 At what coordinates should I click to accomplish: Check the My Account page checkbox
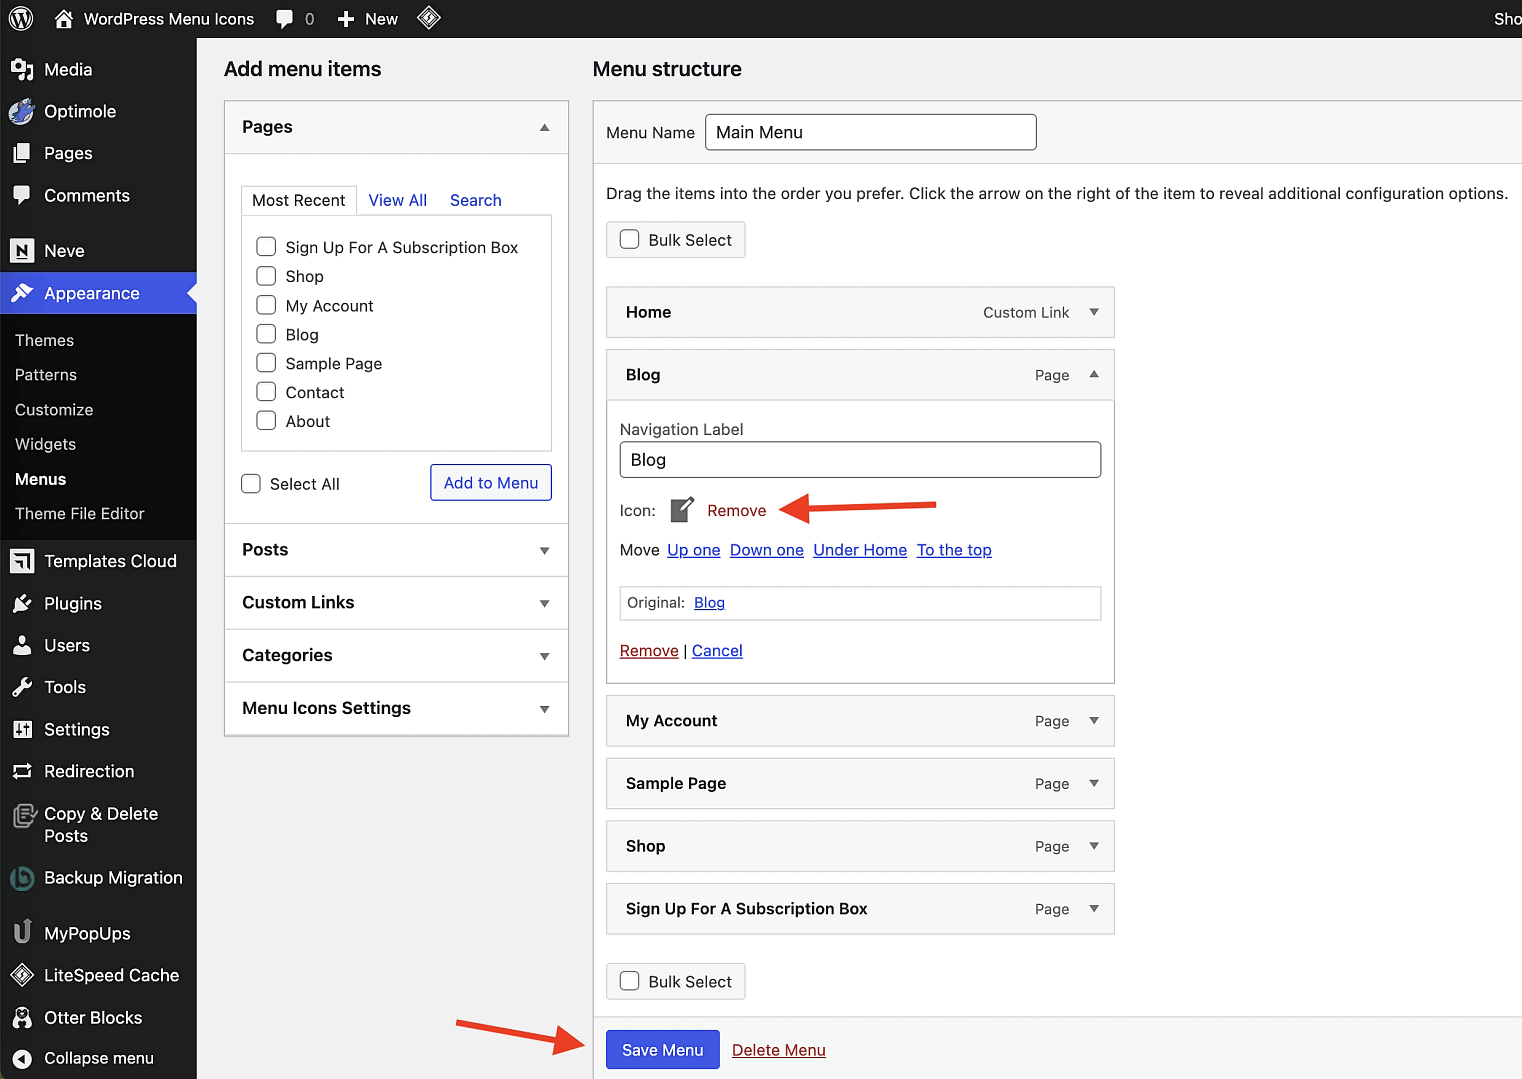coord(266,305)
